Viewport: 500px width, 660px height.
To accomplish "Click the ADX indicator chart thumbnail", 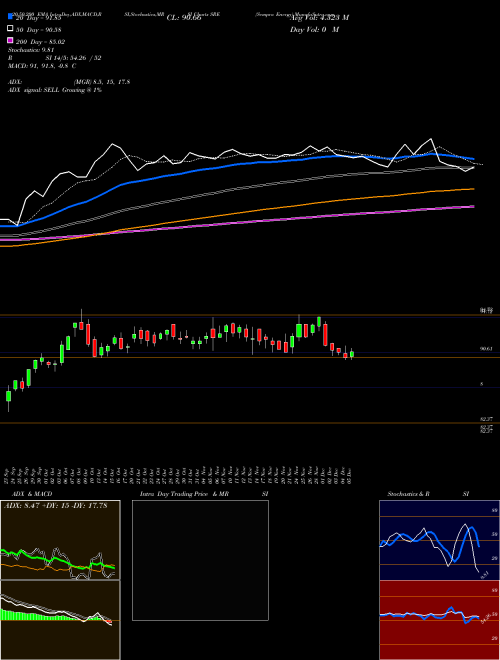I will click(x=60, y=540).
